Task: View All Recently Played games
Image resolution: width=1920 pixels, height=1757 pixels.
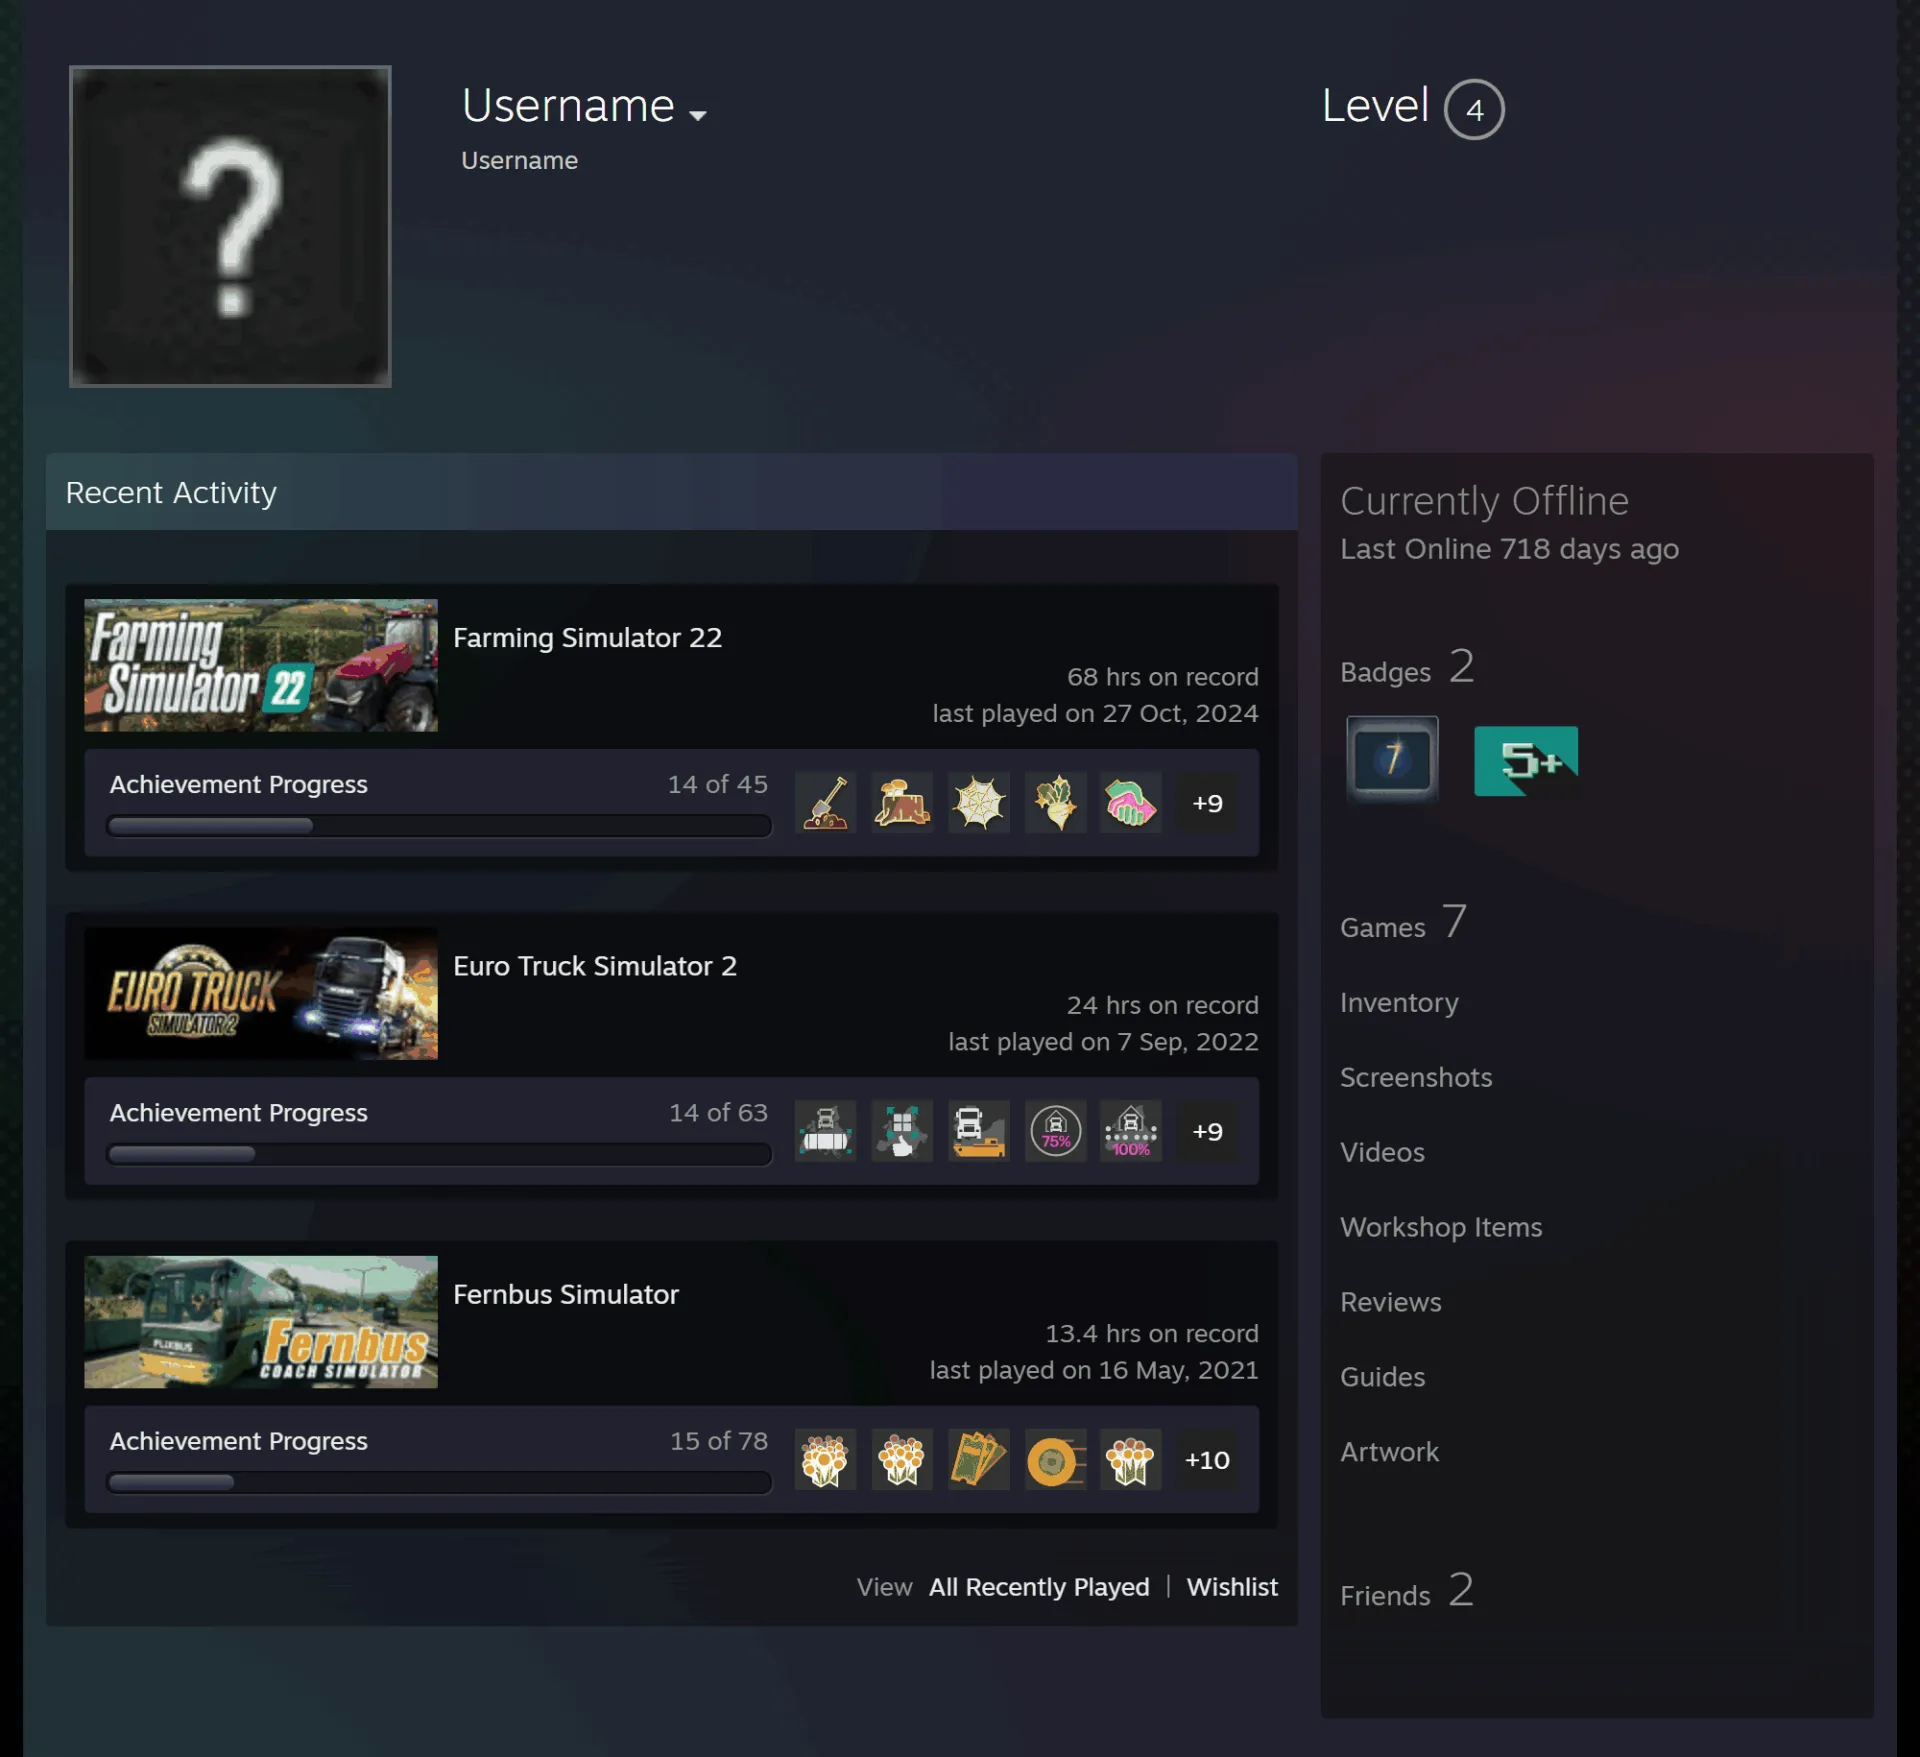Action: pyautogui.click(x=1039, y=1587)
